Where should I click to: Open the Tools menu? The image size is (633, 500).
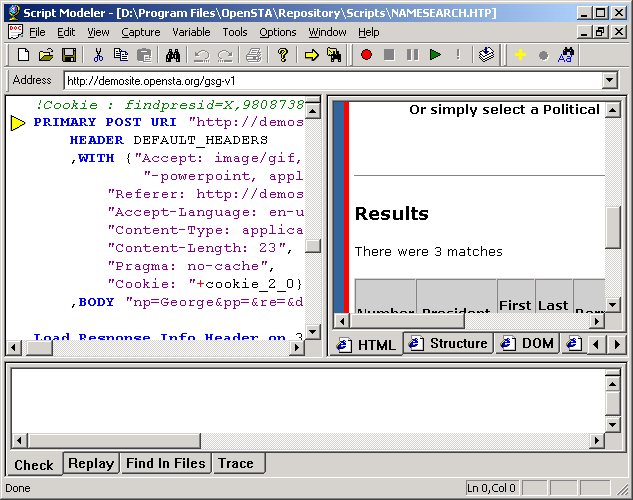[235, 32]
